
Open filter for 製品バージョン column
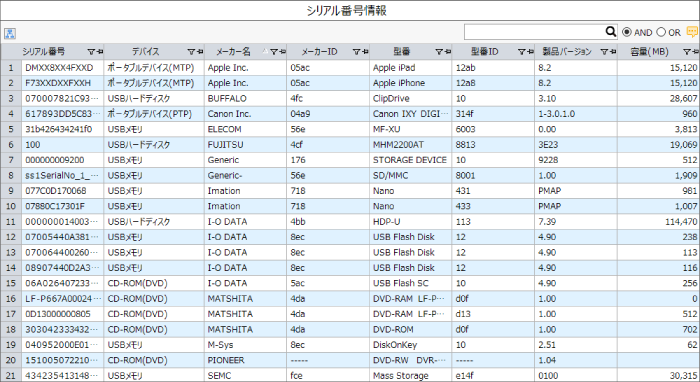[604, 52]
